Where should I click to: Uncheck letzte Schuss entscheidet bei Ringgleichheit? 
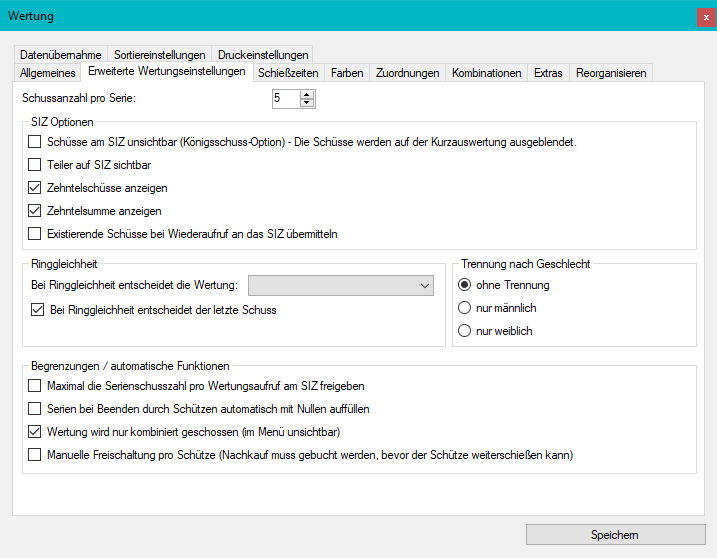pyautogui.click(x=38, y=310)
